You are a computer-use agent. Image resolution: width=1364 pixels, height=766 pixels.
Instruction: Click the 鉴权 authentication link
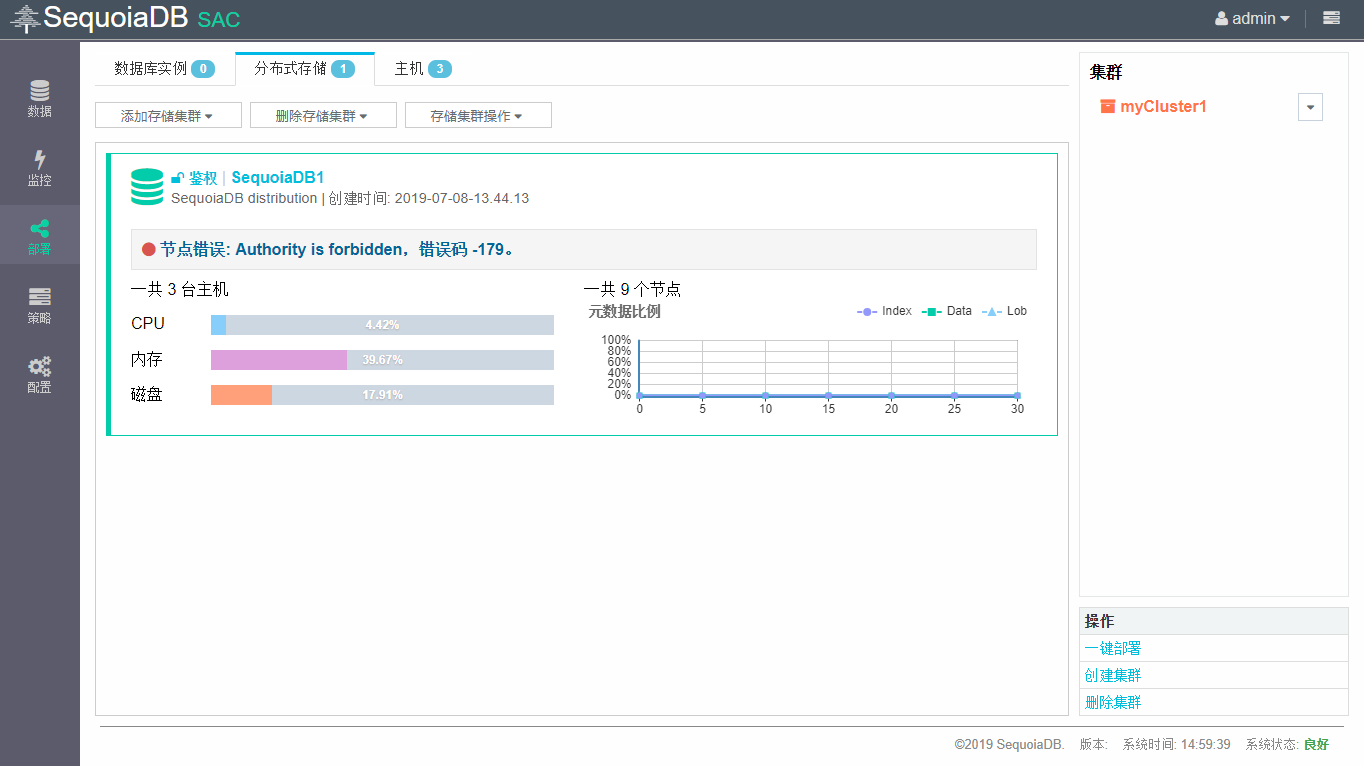(x=203, y=178)
